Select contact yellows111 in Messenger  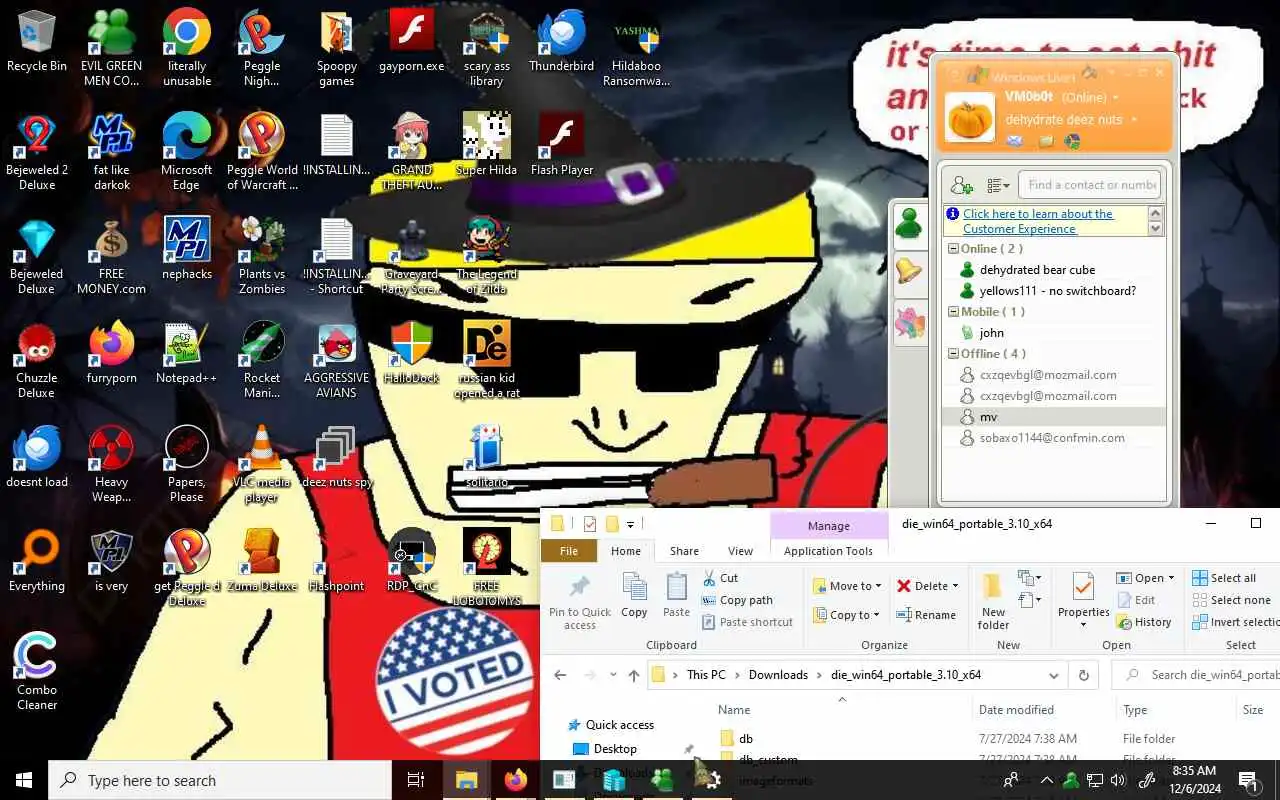[1057, 291]
